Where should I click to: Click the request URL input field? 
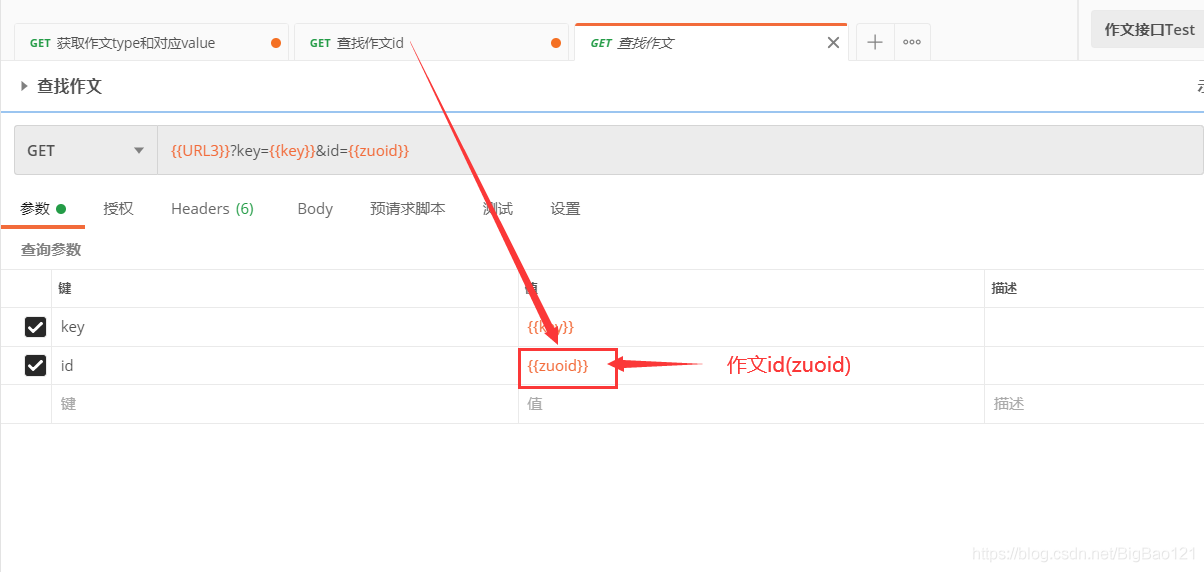click(680, 150)
